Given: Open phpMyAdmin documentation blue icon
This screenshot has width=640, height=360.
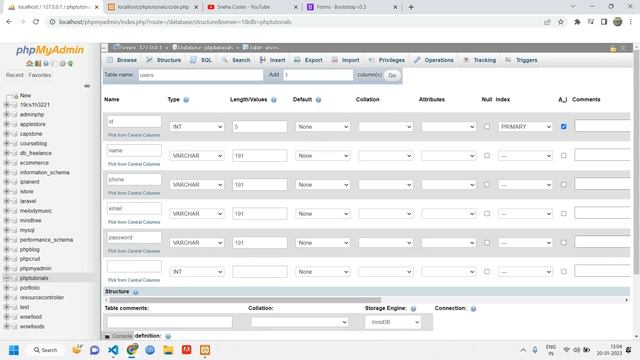Looking at the screenshot, I should (46, 64).
